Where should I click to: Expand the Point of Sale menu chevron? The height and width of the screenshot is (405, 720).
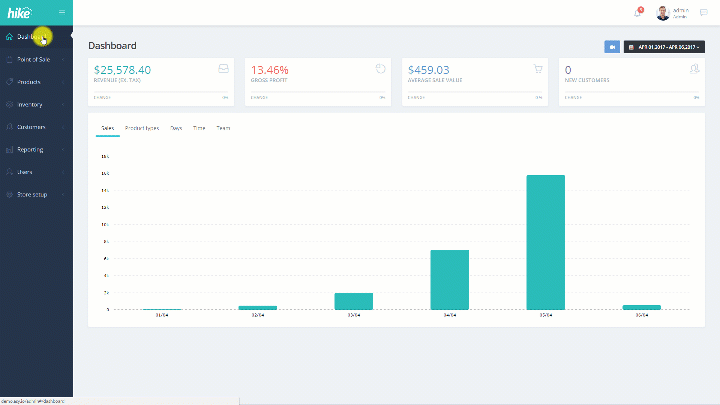pyautogui.click(x=63, y=59)
